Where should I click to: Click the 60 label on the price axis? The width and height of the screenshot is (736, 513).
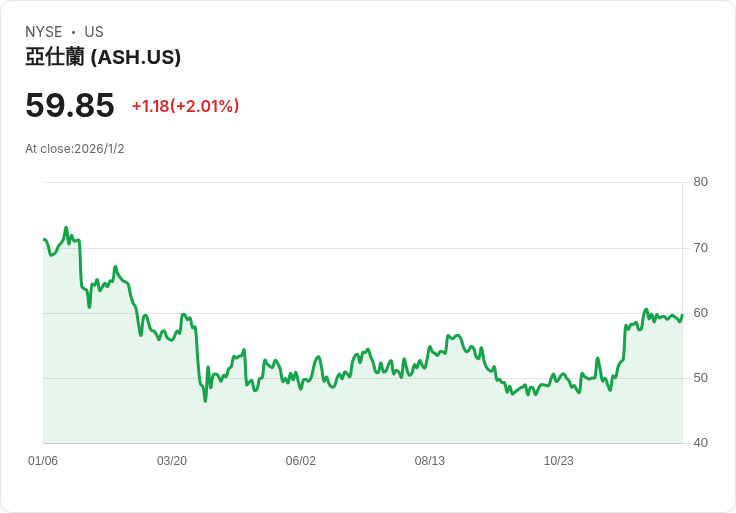click(701, 313)
